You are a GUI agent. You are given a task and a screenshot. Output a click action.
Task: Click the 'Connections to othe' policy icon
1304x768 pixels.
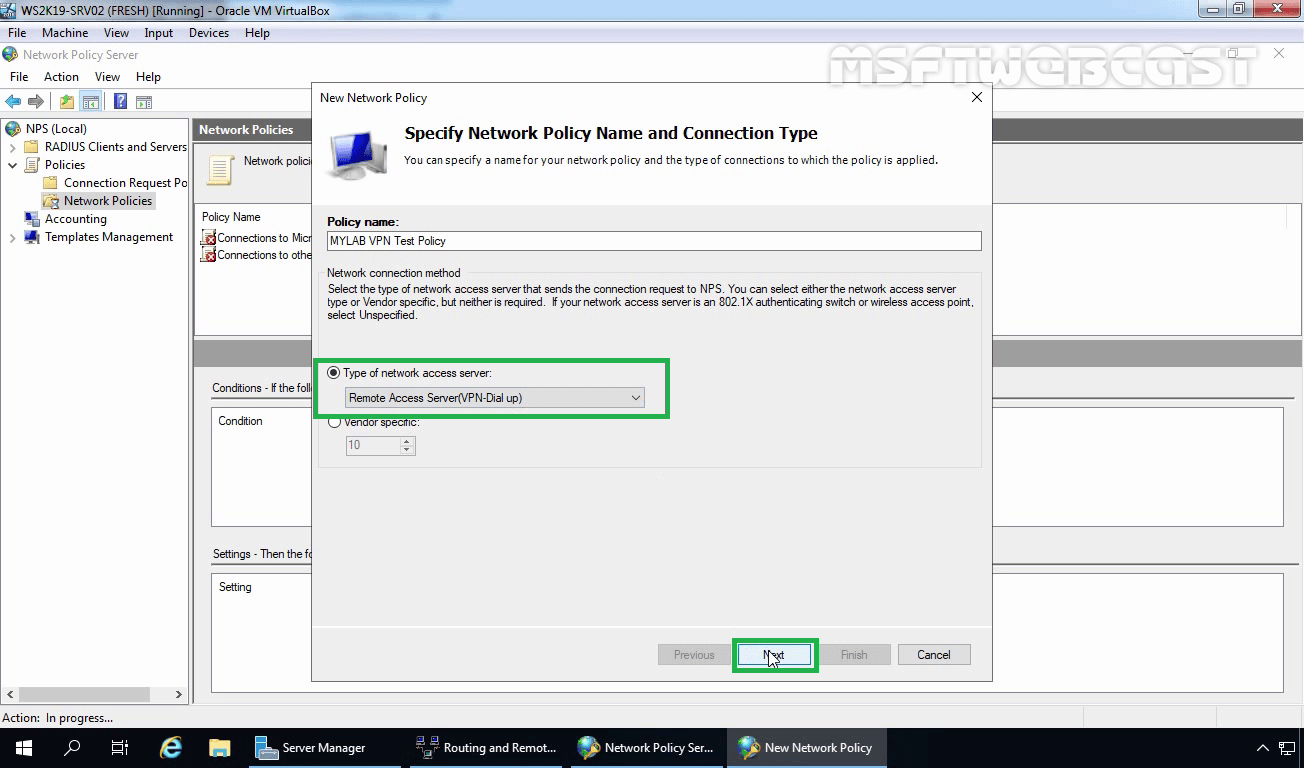(x=209, y=255)
